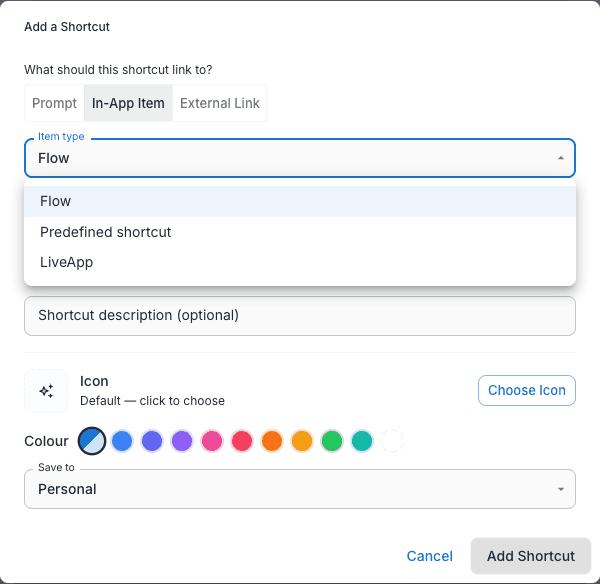Screen dimensions: 600x584
Task: Select the In-App Item tab
Action: tap(128, 103)
